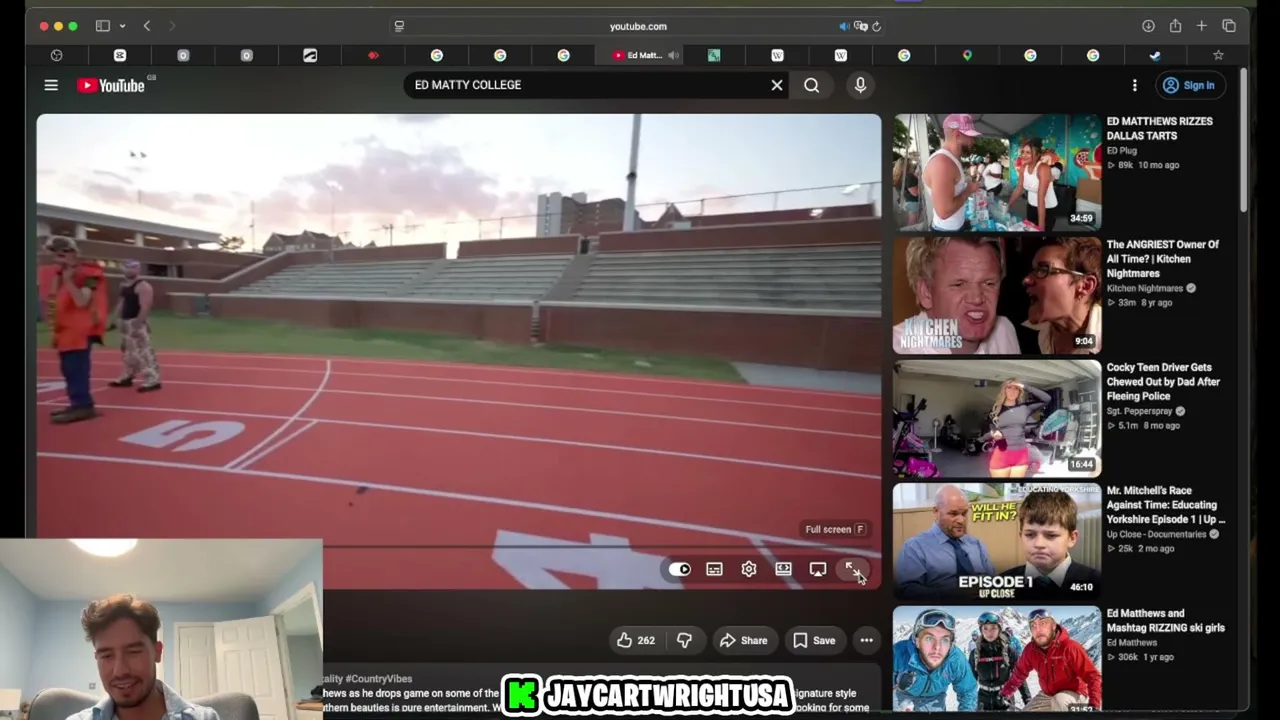
Task: Open ED MATTHEWS RIZZES DALLAS TARTS thumbnail
Action: tap(997, 172)
